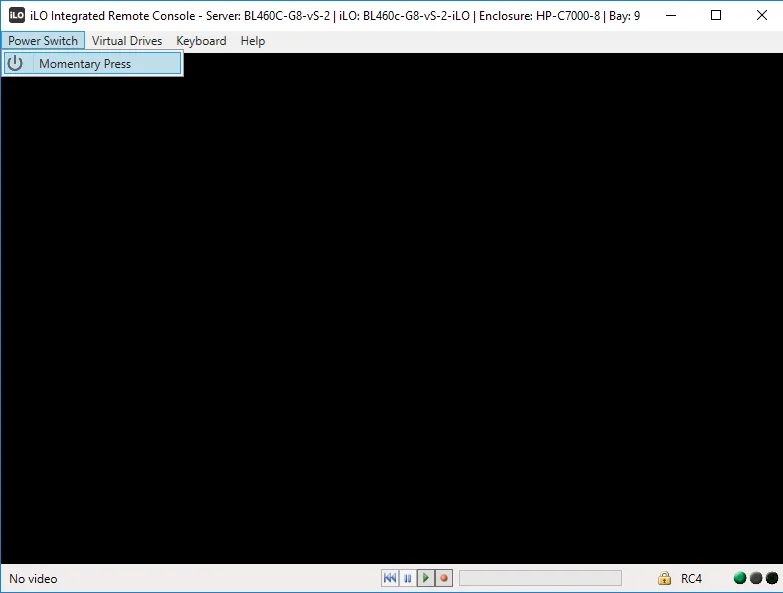
Task: Open the Keyboard menu
Action: pos(201,40)
